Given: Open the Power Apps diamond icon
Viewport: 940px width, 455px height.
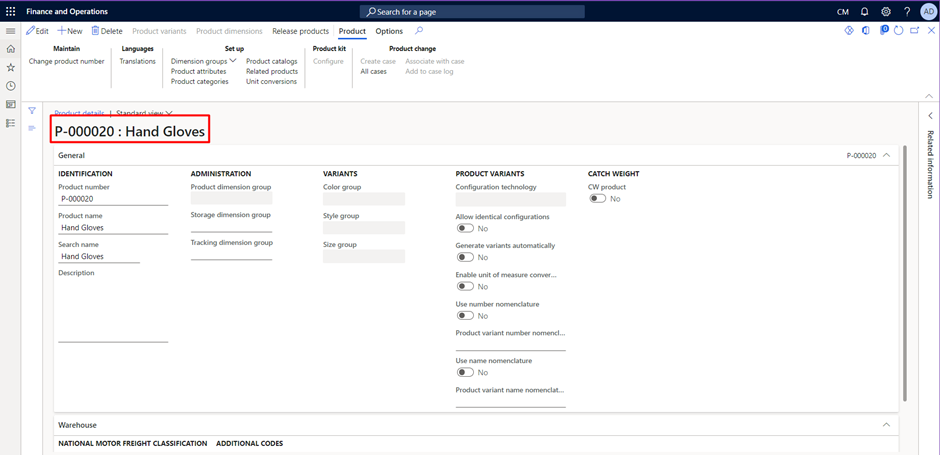Looking at the screenshot, I should (x=849, y=31).
